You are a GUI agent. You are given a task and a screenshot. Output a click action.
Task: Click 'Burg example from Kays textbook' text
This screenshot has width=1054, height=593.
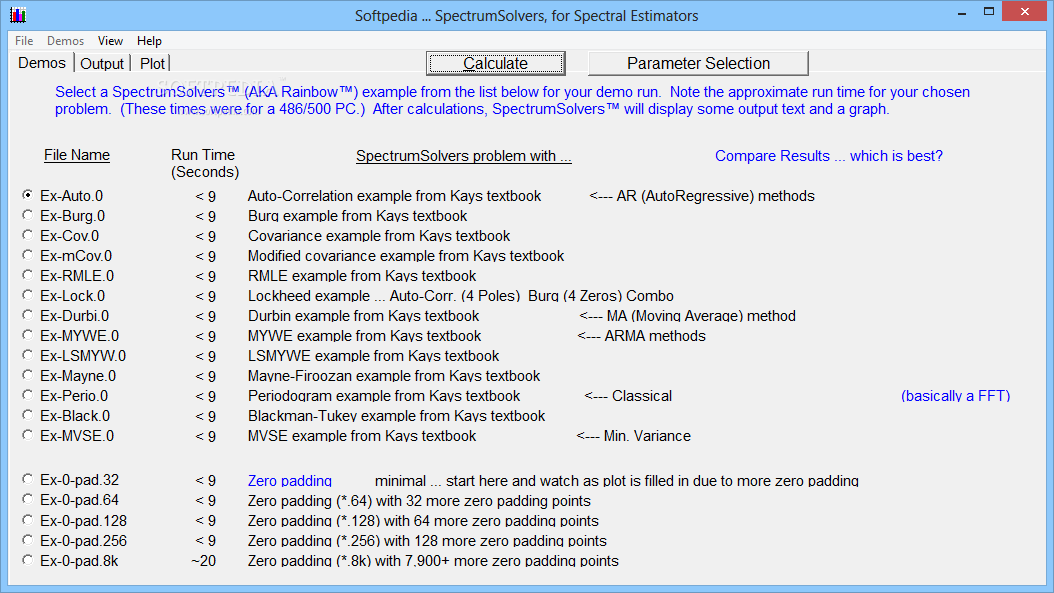tap(358, 216)
